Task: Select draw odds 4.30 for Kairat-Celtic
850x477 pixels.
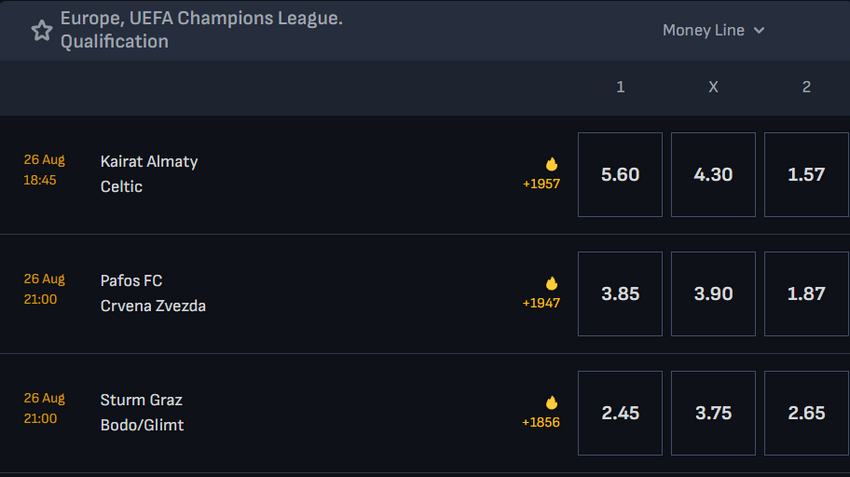Action: pos(713,175)
